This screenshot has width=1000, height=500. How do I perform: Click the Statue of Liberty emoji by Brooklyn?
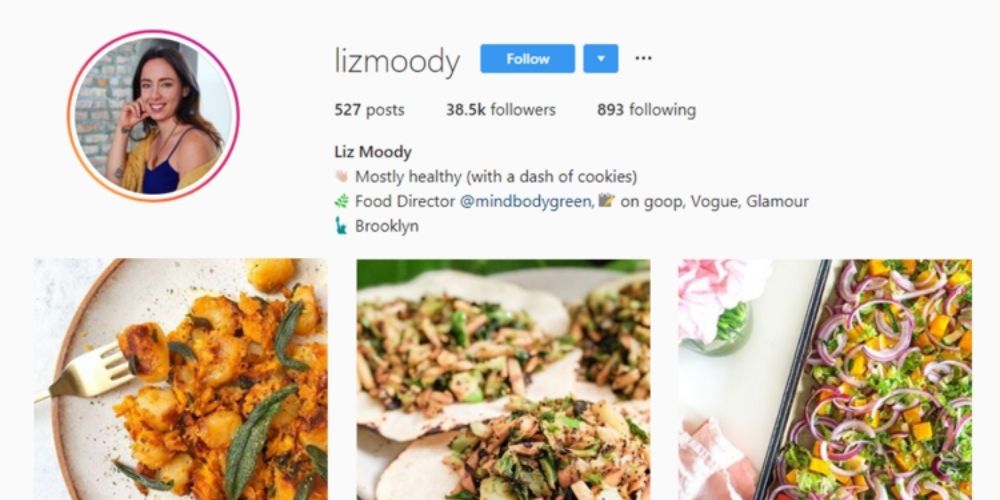tap(341, 225)
